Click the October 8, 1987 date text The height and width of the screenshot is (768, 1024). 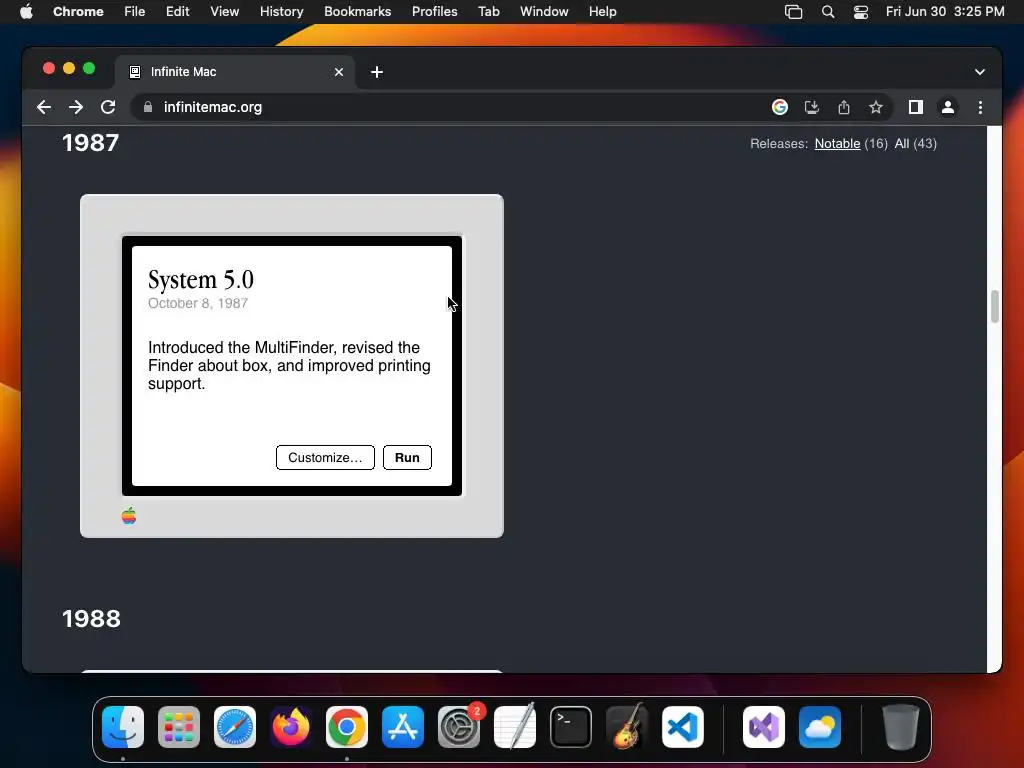tap(198, 303)
